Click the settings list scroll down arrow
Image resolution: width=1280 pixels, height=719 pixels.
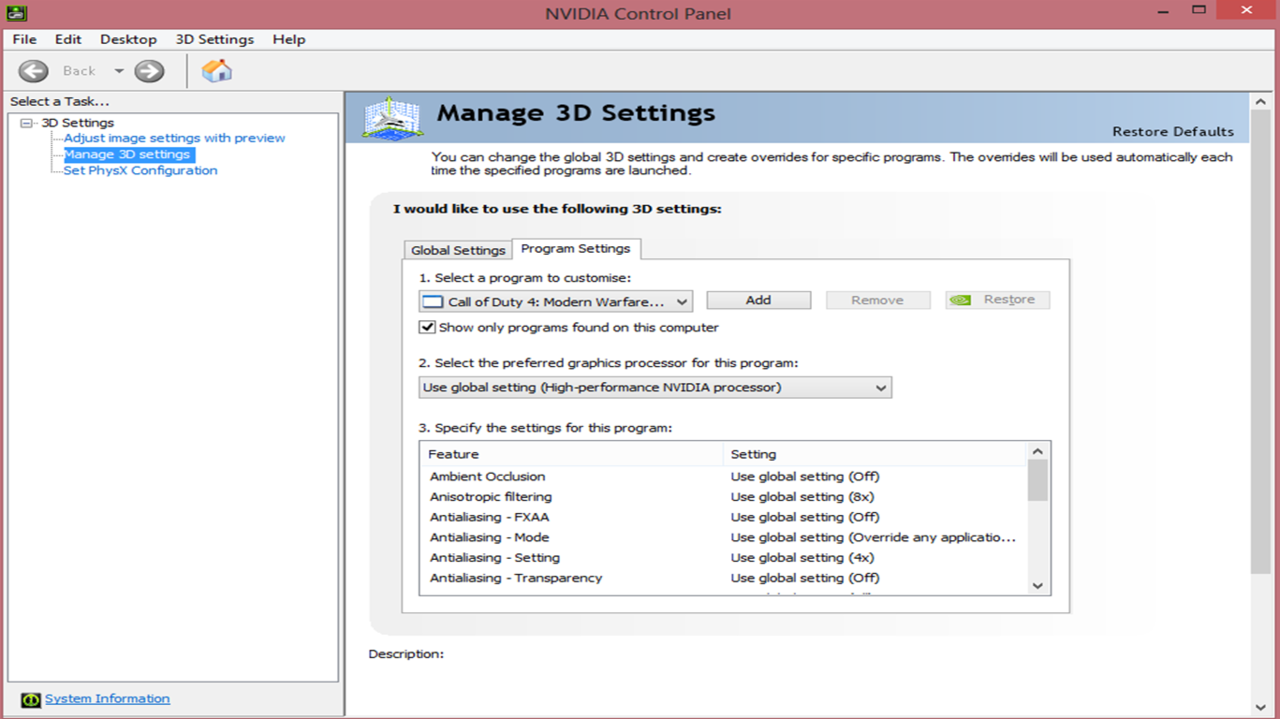1037,586
